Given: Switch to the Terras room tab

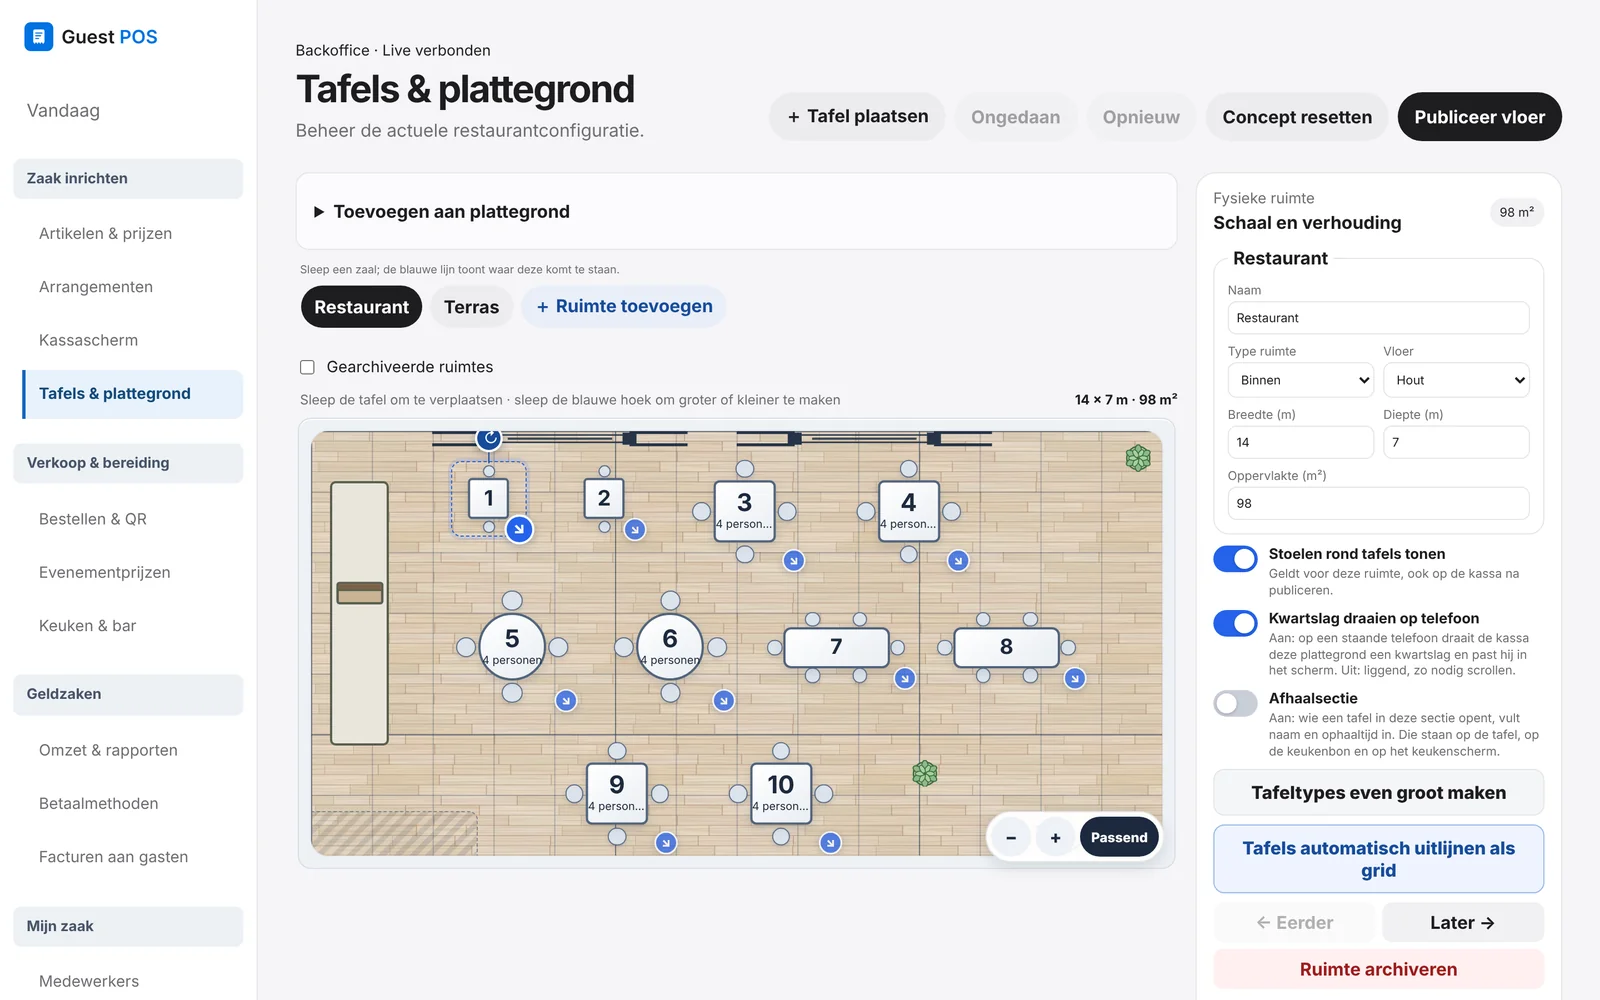Looking at the screenshot, I should click(x=471, y=307).
